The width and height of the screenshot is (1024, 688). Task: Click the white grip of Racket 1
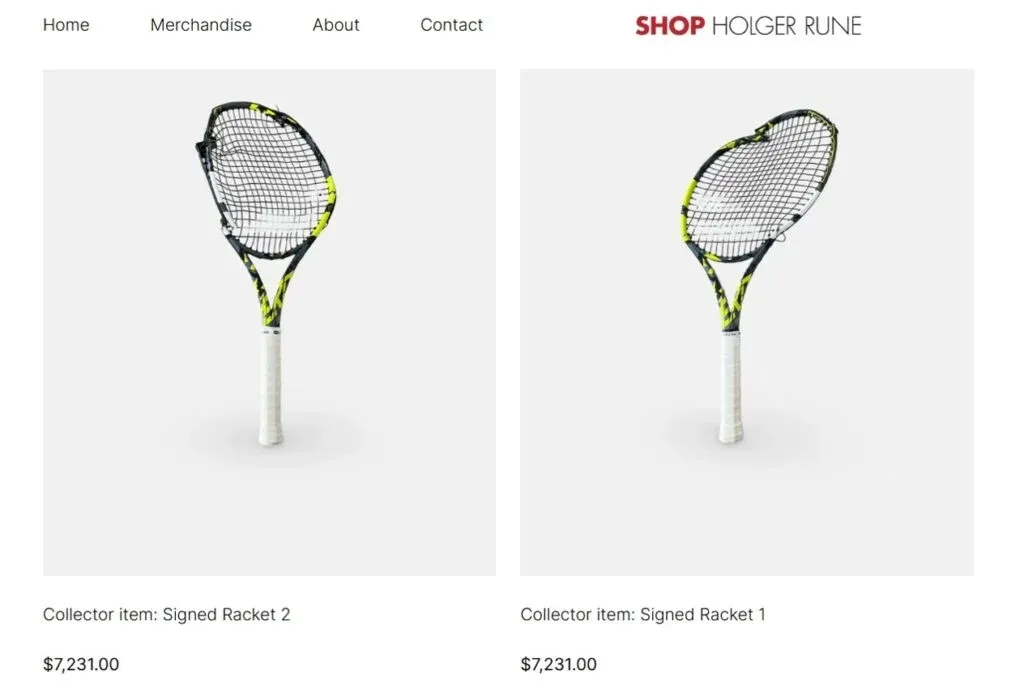[731, 387]
